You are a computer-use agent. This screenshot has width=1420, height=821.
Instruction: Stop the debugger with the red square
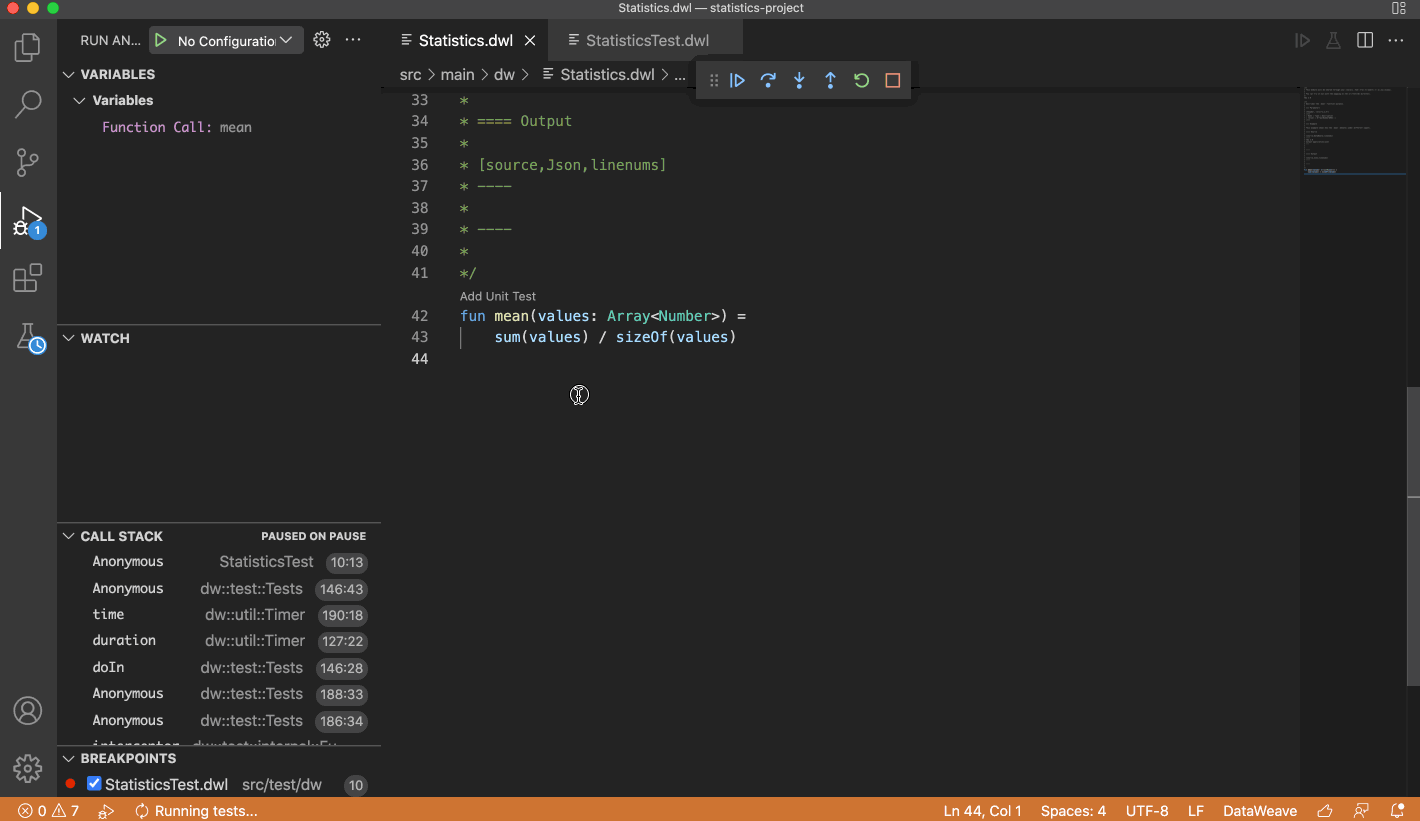pyautogui.click(x=893, y=81)
